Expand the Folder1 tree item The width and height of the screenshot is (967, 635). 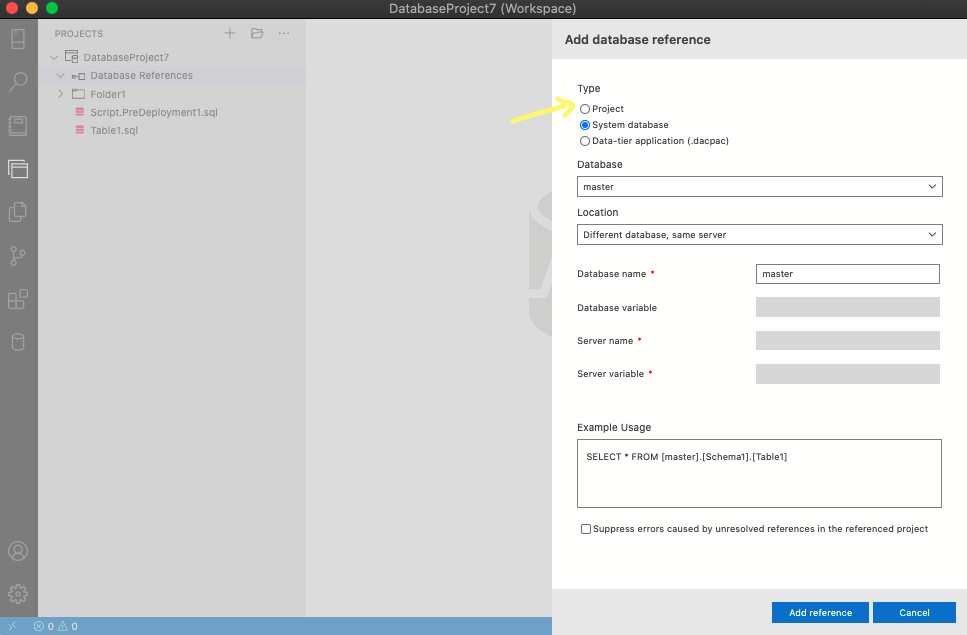(x=59, y=93)
